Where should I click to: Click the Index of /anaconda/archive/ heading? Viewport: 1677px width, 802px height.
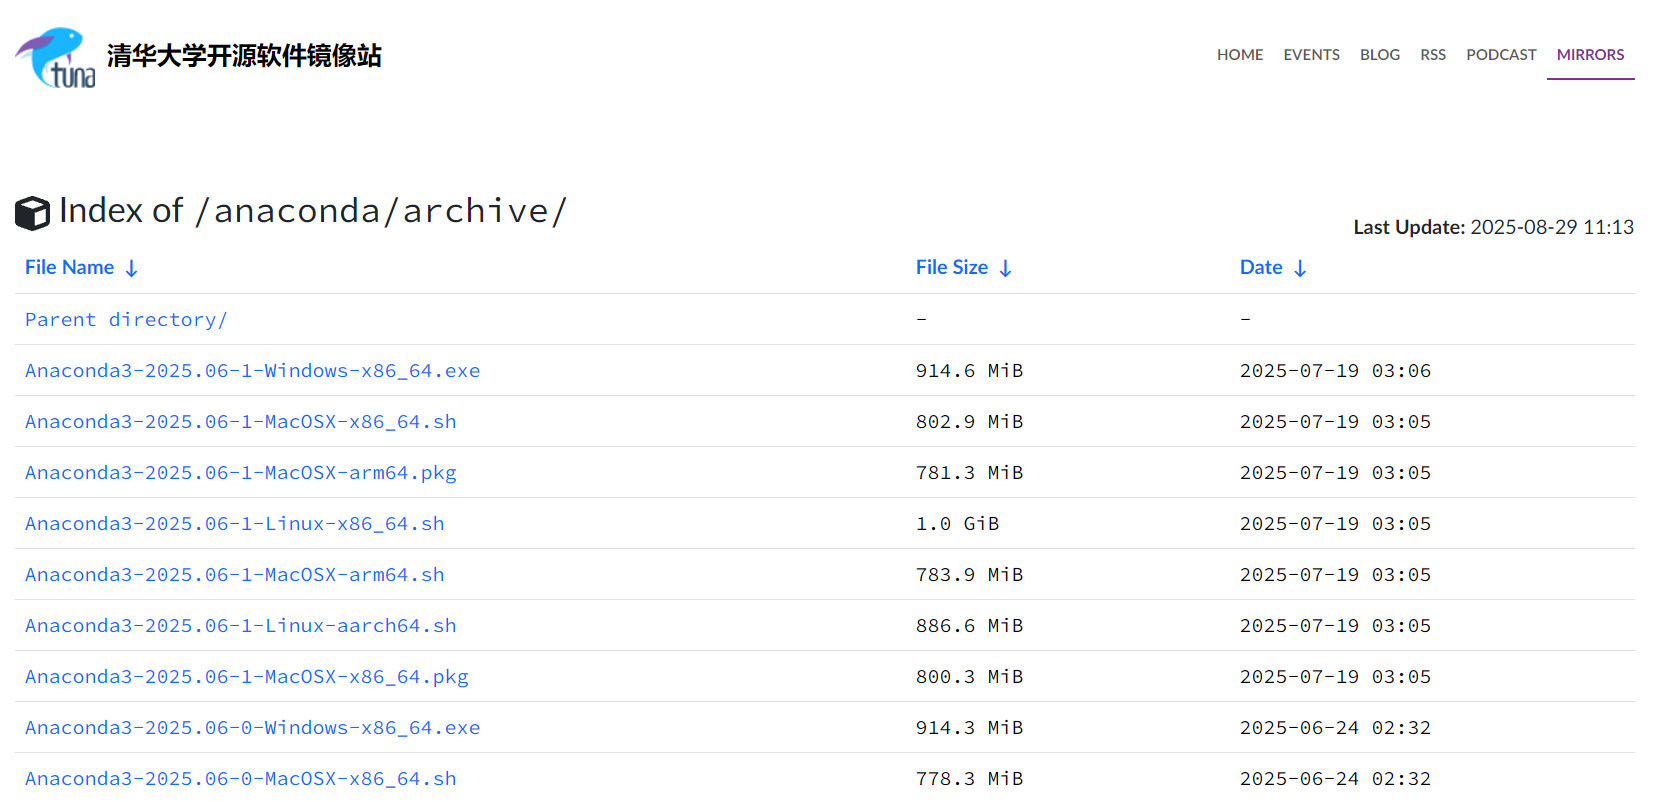point(313,211)
